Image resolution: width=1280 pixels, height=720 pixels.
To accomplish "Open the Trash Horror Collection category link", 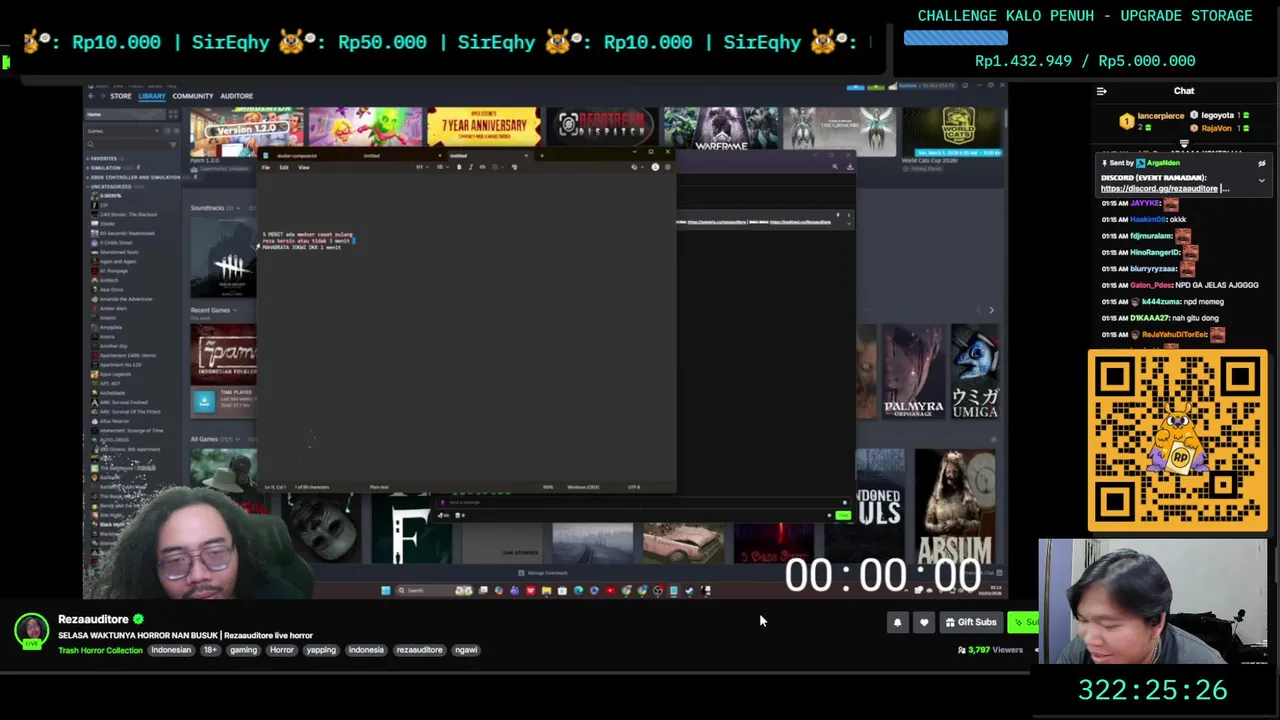I will (100, 650).
